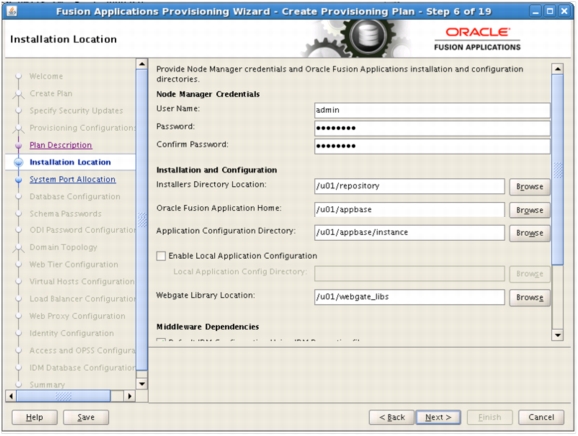Browse for Oracle Fusion Application Home
This screenshot has height=436, width=578.
[x=529, y=210]
